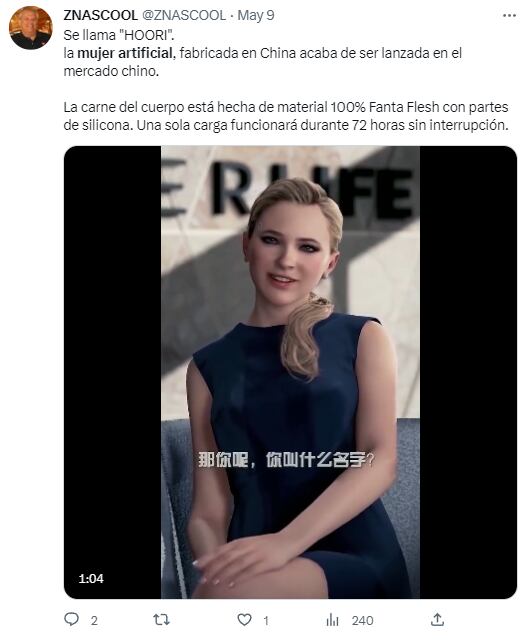Open the @ZNASCOOL handle link
529x643 pixels.
coord(184,15)
